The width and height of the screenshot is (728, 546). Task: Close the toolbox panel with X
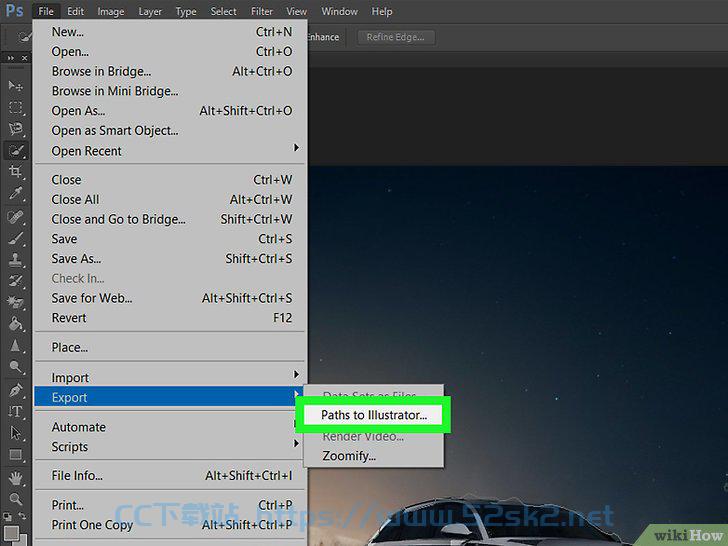(24, 58)
